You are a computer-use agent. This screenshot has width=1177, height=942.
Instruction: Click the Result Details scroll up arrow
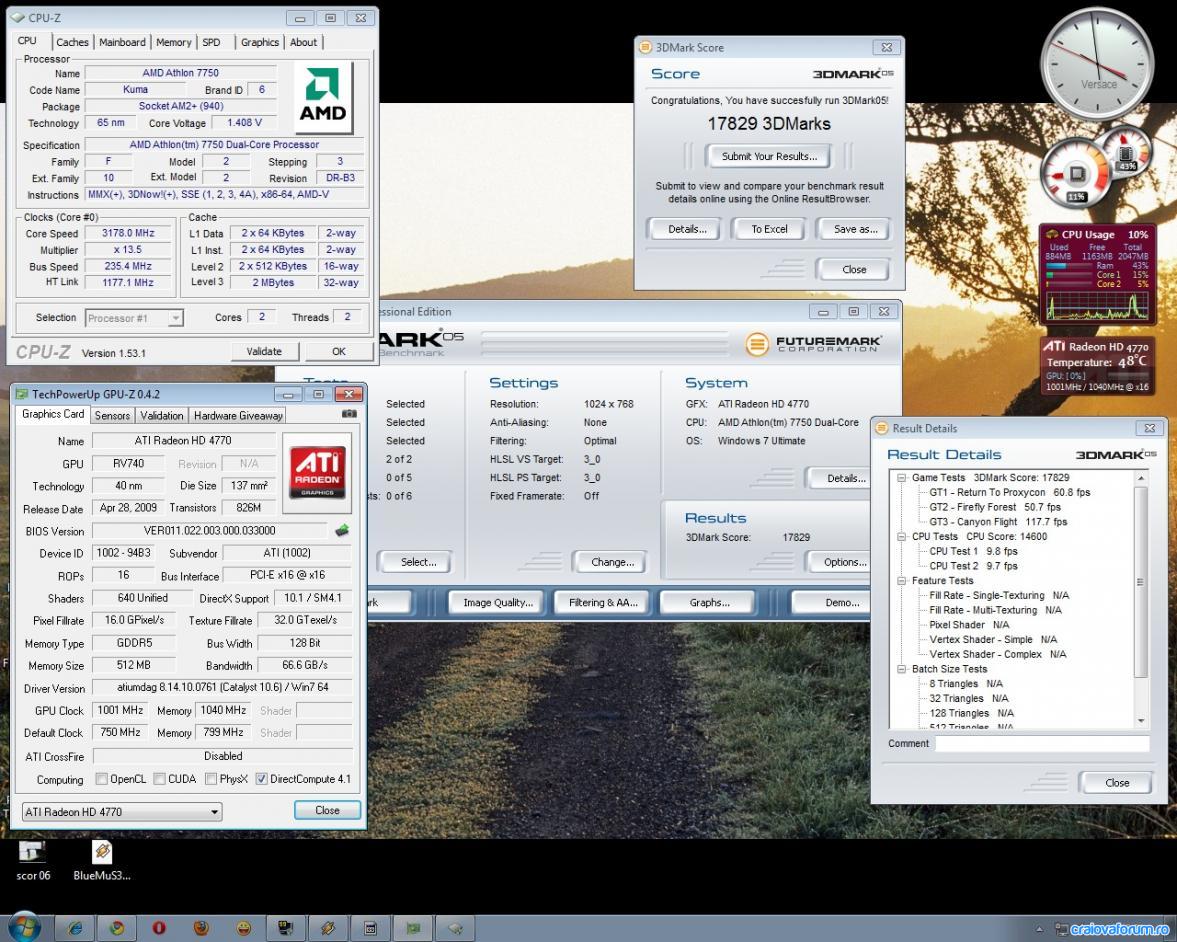pos(1140,478)
